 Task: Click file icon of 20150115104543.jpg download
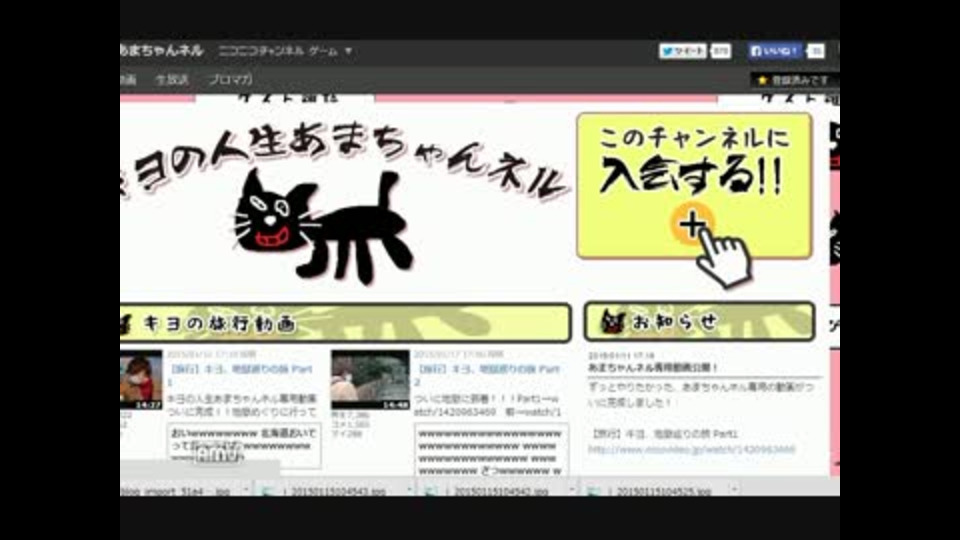[267, 491]
